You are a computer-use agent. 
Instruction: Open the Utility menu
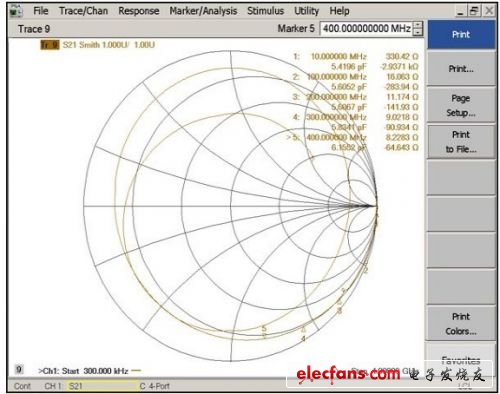[306, 11]
